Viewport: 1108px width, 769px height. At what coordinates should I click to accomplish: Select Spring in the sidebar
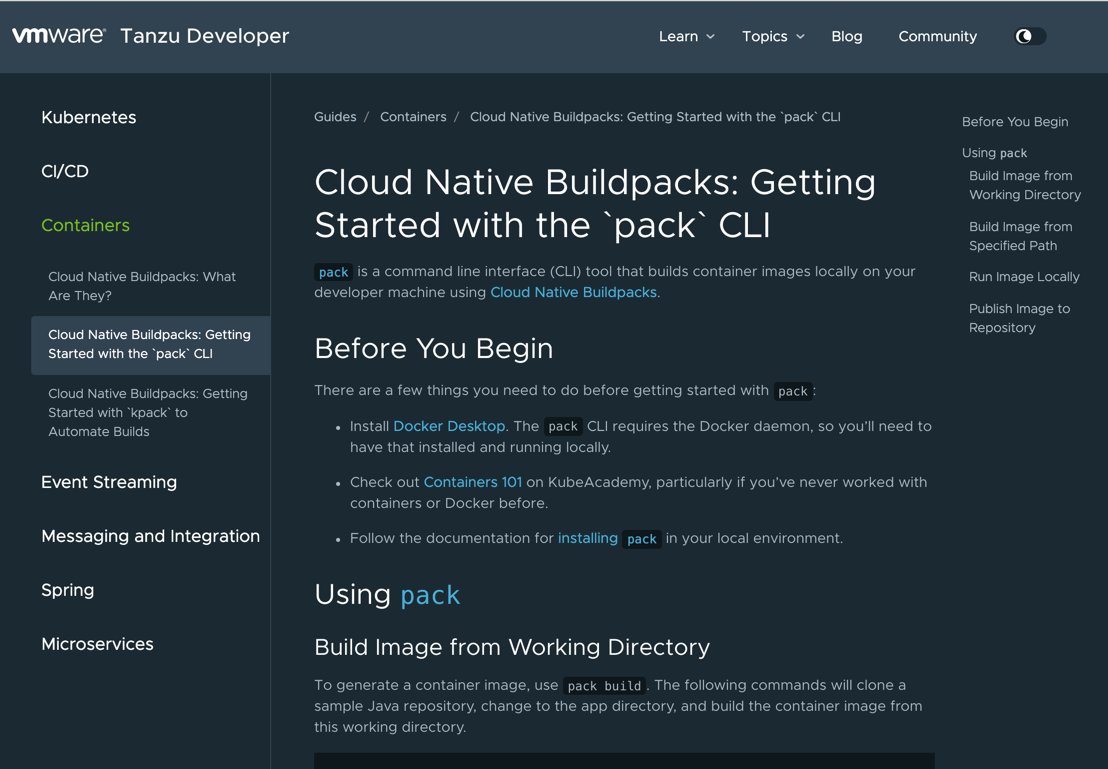pyautogui.click(x=67, y=590)
